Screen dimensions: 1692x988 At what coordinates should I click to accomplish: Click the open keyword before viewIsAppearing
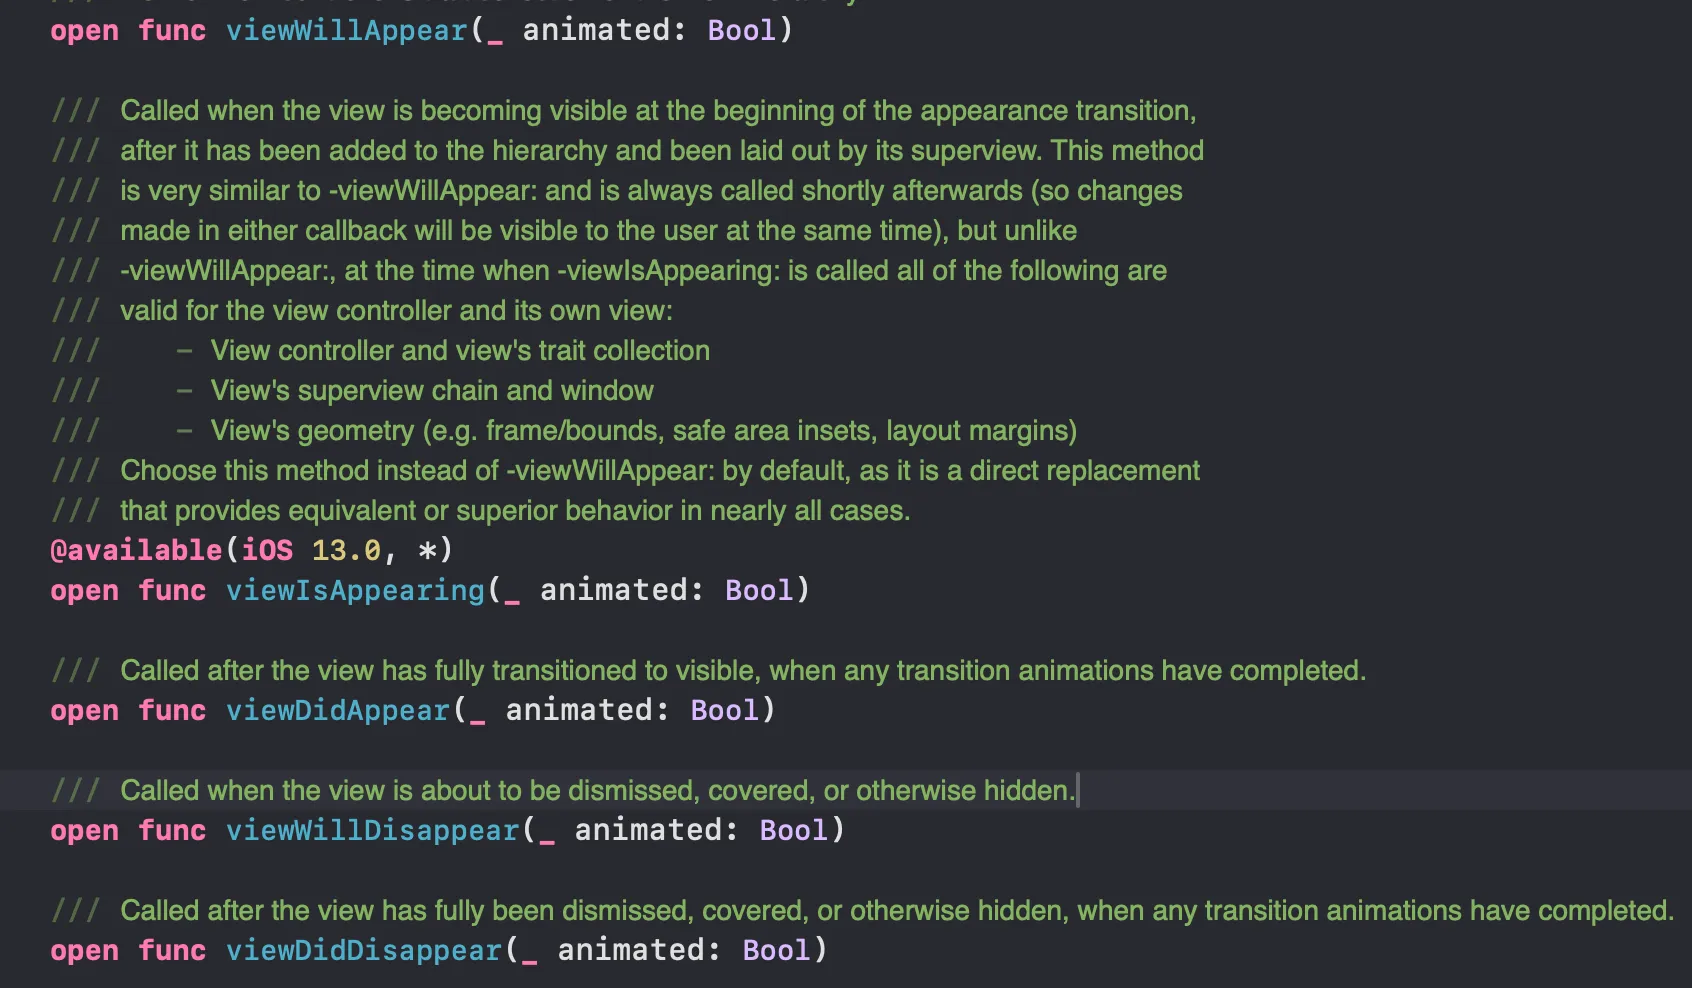click(84, 590)
